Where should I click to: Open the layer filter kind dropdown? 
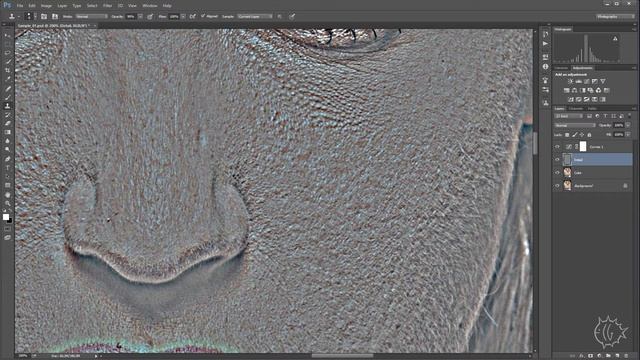(569, 116)
